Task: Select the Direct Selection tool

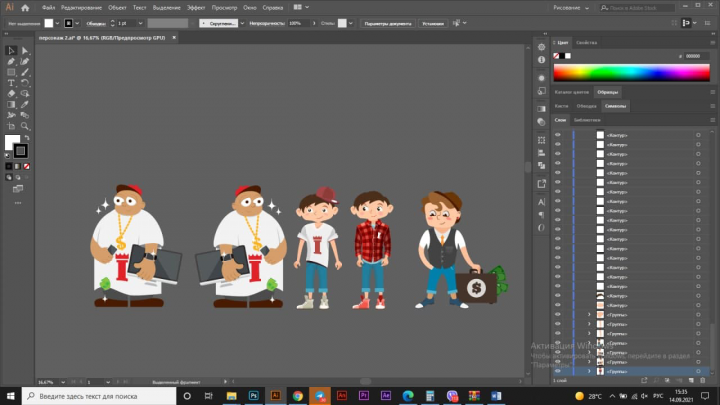Action: tap(25, 51)
